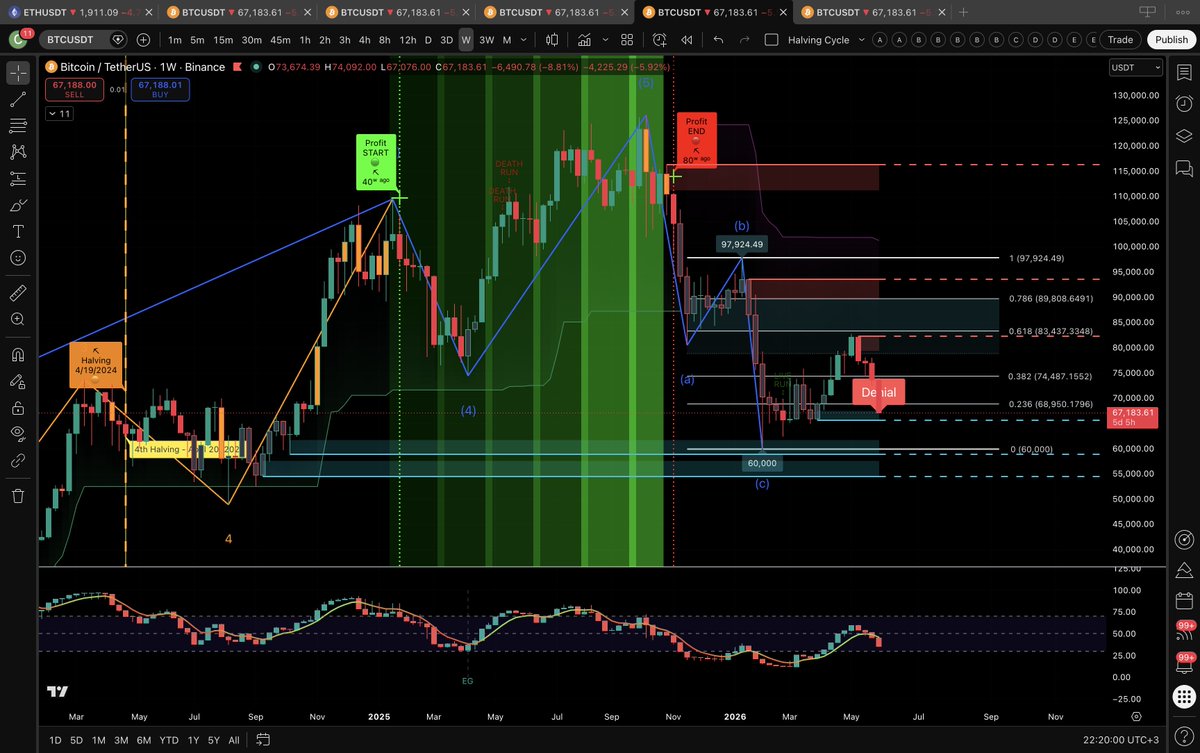Select the brush drawing tool
Image resolution: width=1200 pixels, height=753 pixels.
(x=18, y=205)
